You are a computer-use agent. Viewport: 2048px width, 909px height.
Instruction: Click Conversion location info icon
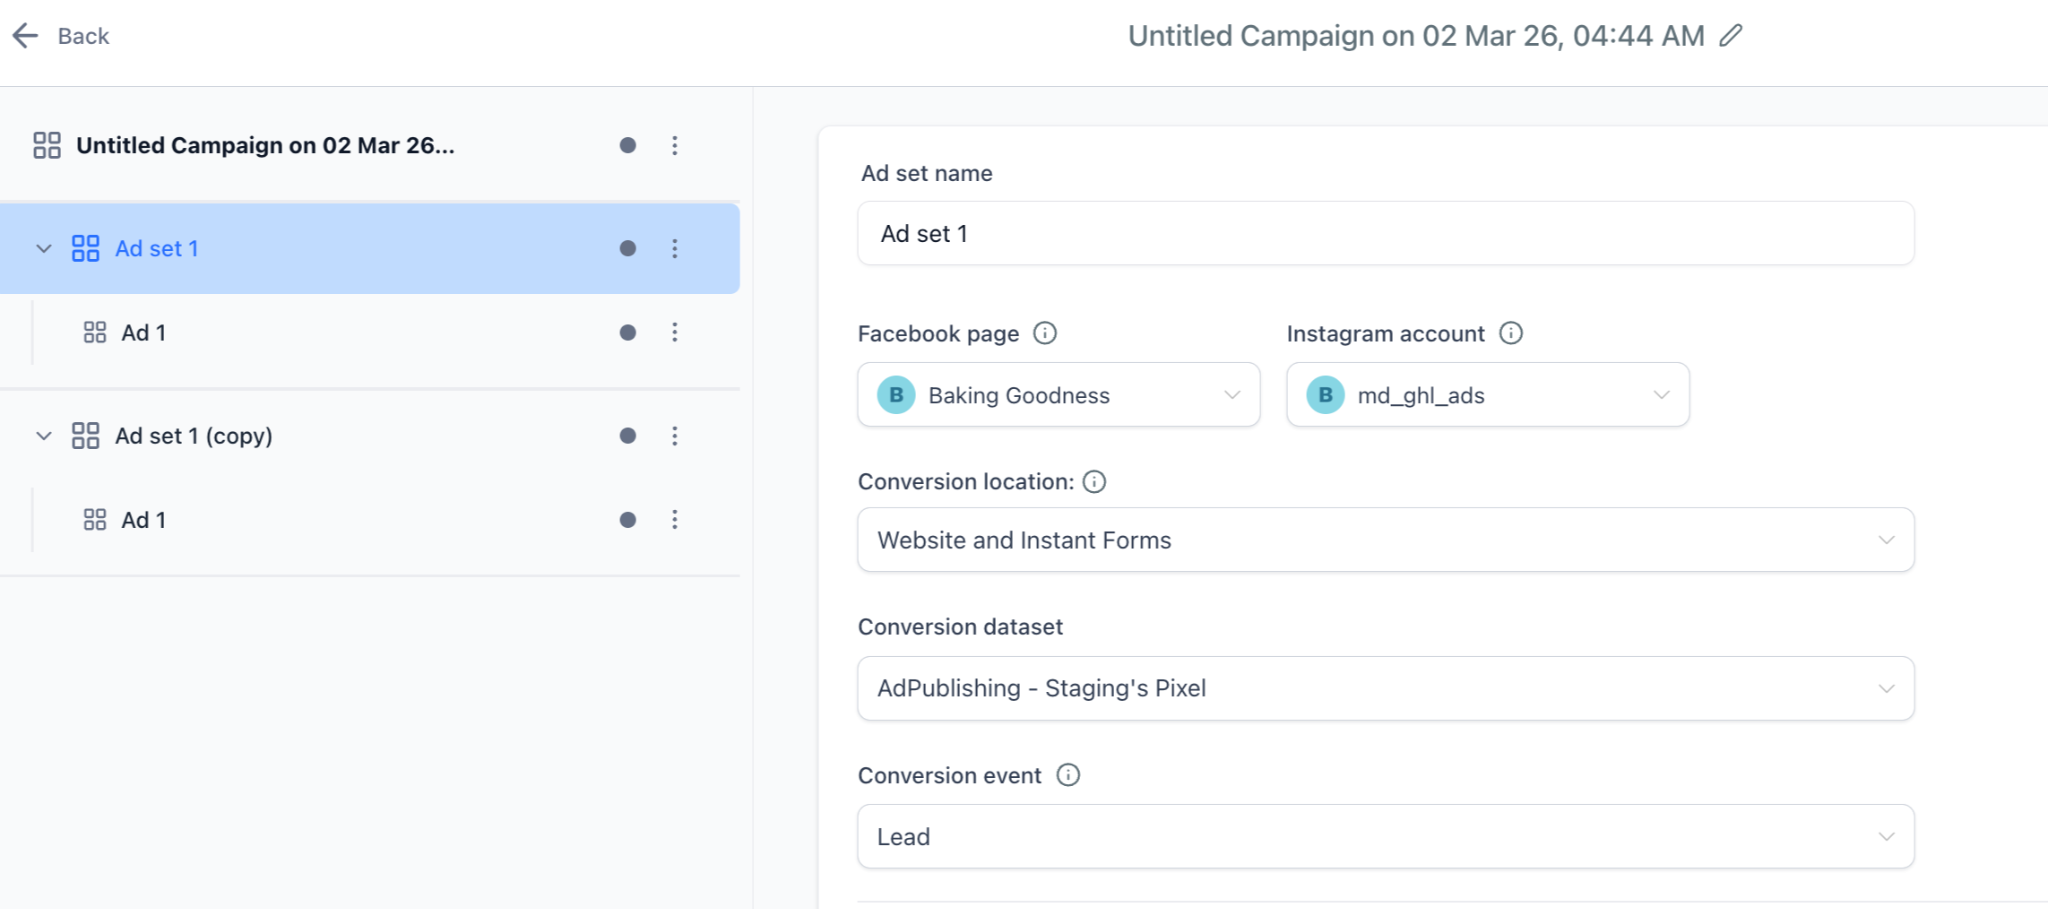pos(1095,482)
